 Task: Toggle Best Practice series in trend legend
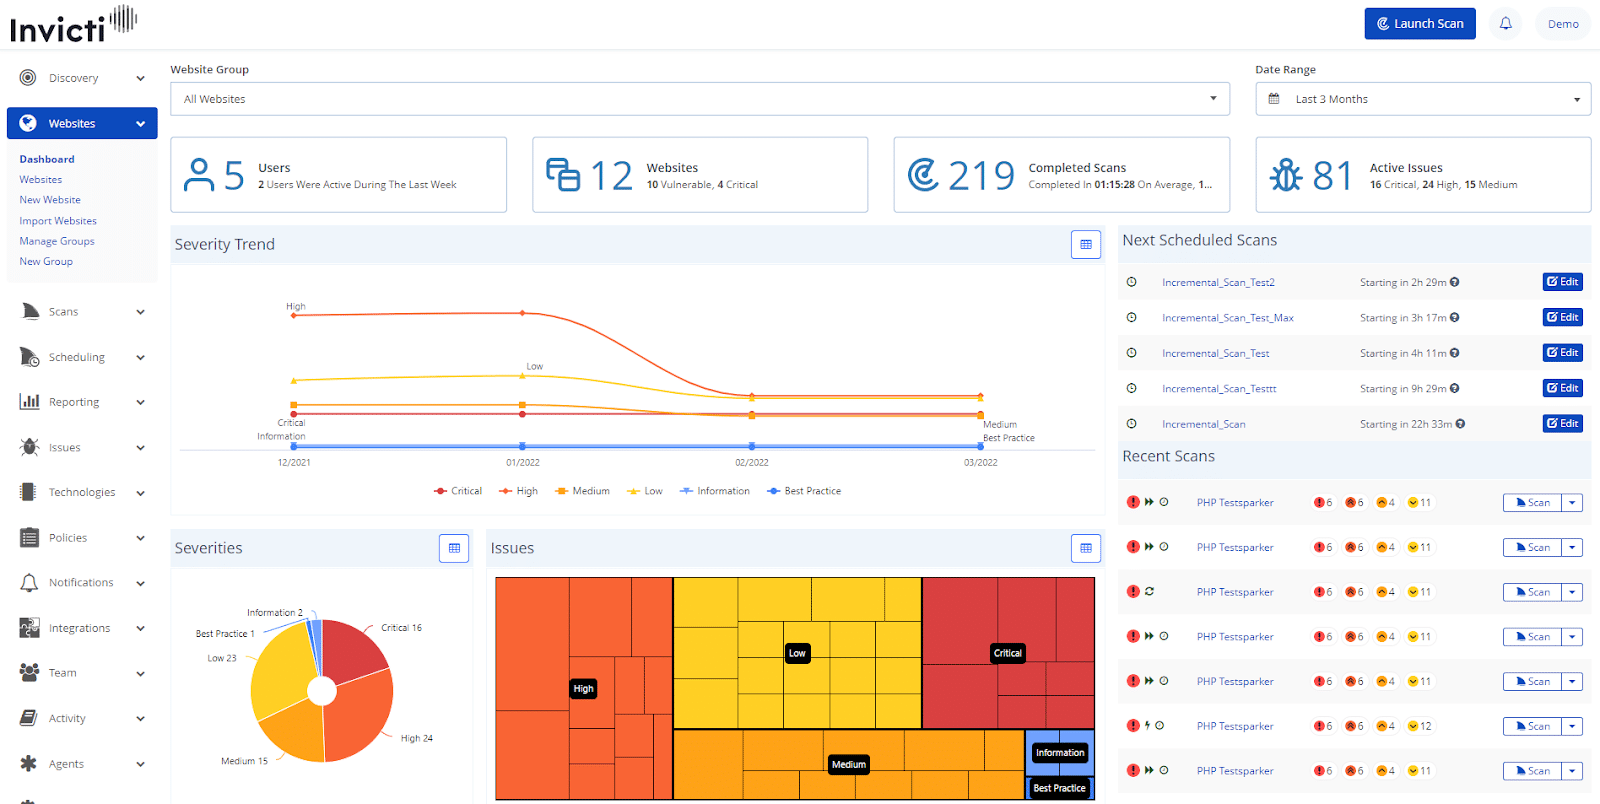point(804,491)
